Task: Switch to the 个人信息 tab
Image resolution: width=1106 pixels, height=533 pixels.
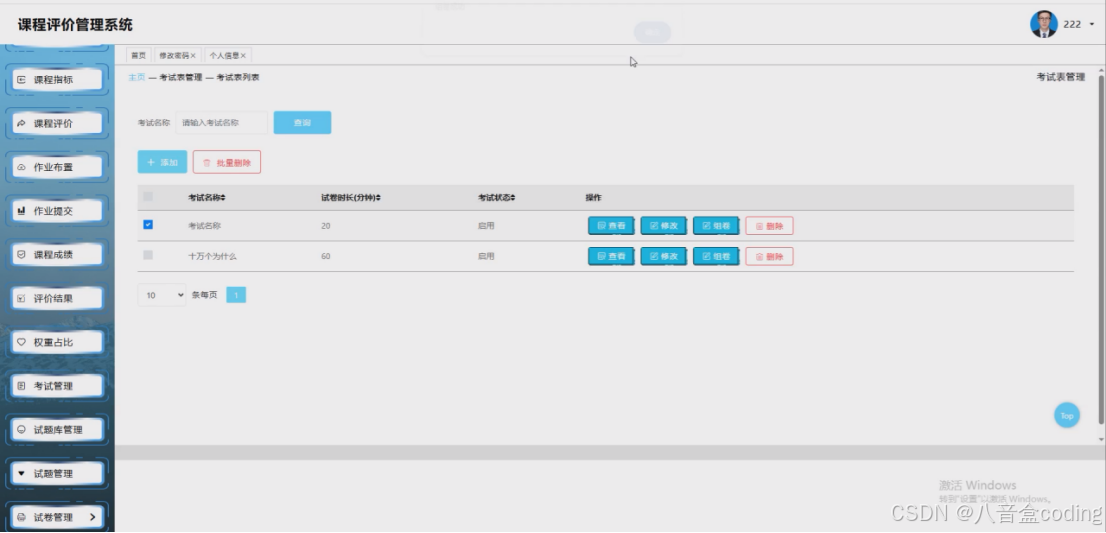Action: pos(224,55)
